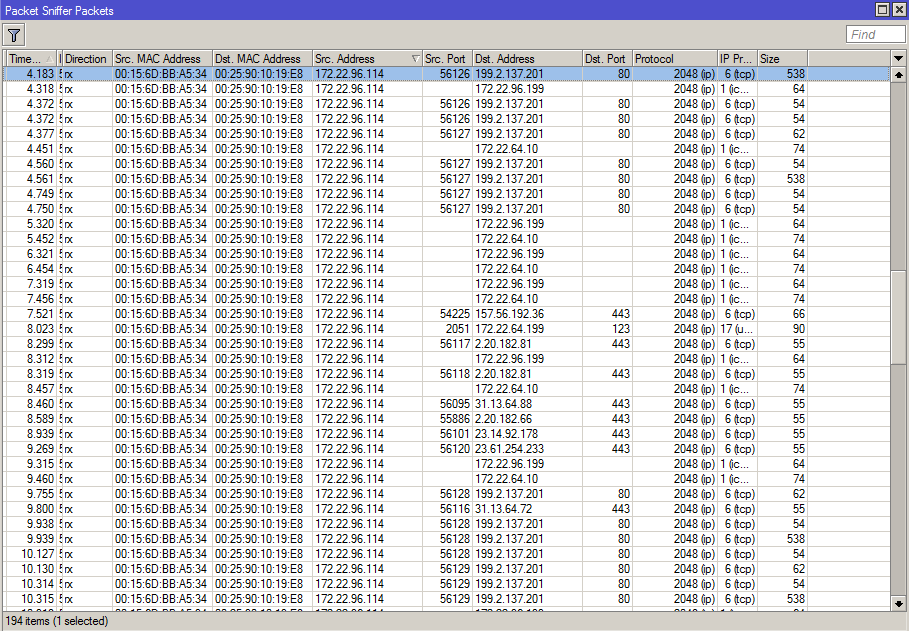Select the packet at time 10.130
The height and width of the screenshot is (631, 909).
(x=446, y=570)
